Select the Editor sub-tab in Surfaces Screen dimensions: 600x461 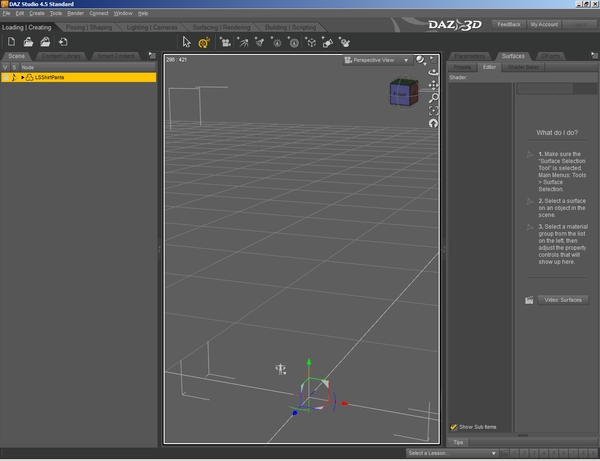(x=489, y=67)
